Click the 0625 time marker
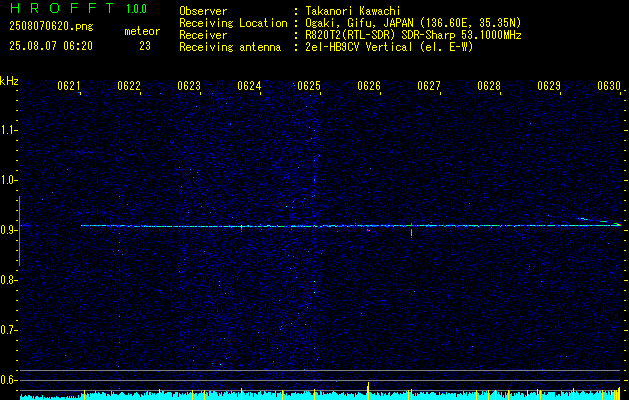Viewport: 629px width, 400px height. [x=309, y=86]
